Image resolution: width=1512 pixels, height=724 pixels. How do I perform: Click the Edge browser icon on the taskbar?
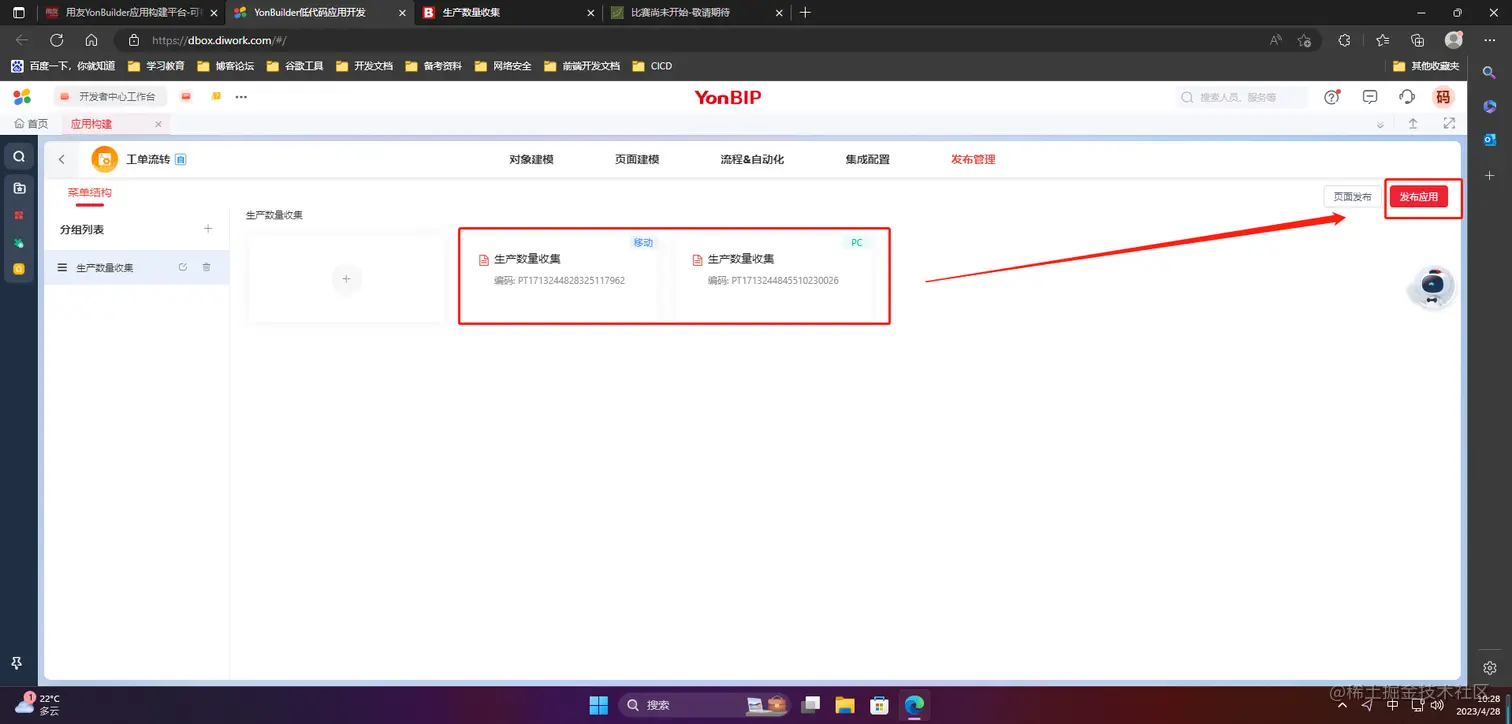pos(913,705)
